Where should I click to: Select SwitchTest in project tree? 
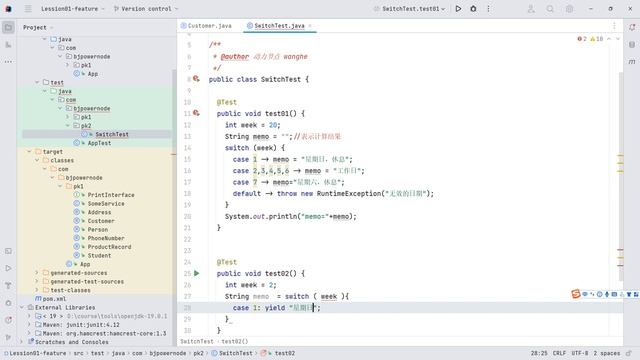pyautogui.click(x=112, y=134)
